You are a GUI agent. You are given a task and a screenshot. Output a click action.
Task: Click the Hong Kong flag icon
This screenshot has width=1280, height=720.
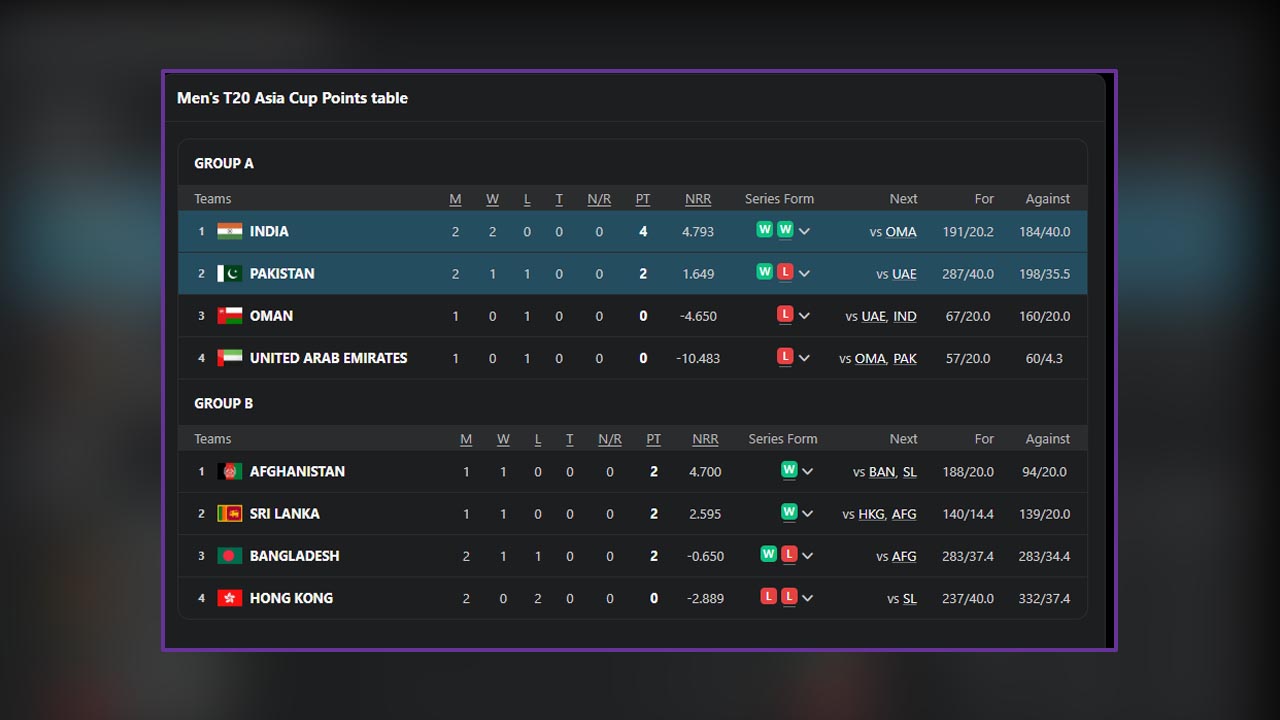coord(230,598)
